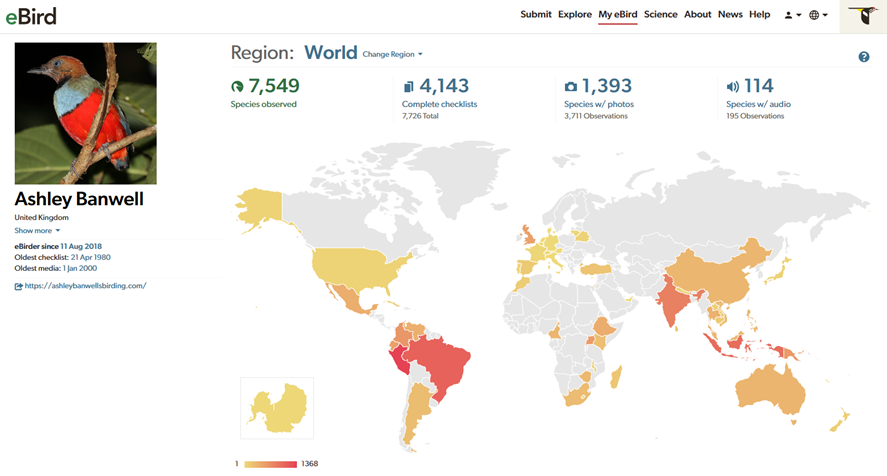The image size is (887, 476).
Task: Open the 4,143 complete checklists count
Action: pos(444,86)
